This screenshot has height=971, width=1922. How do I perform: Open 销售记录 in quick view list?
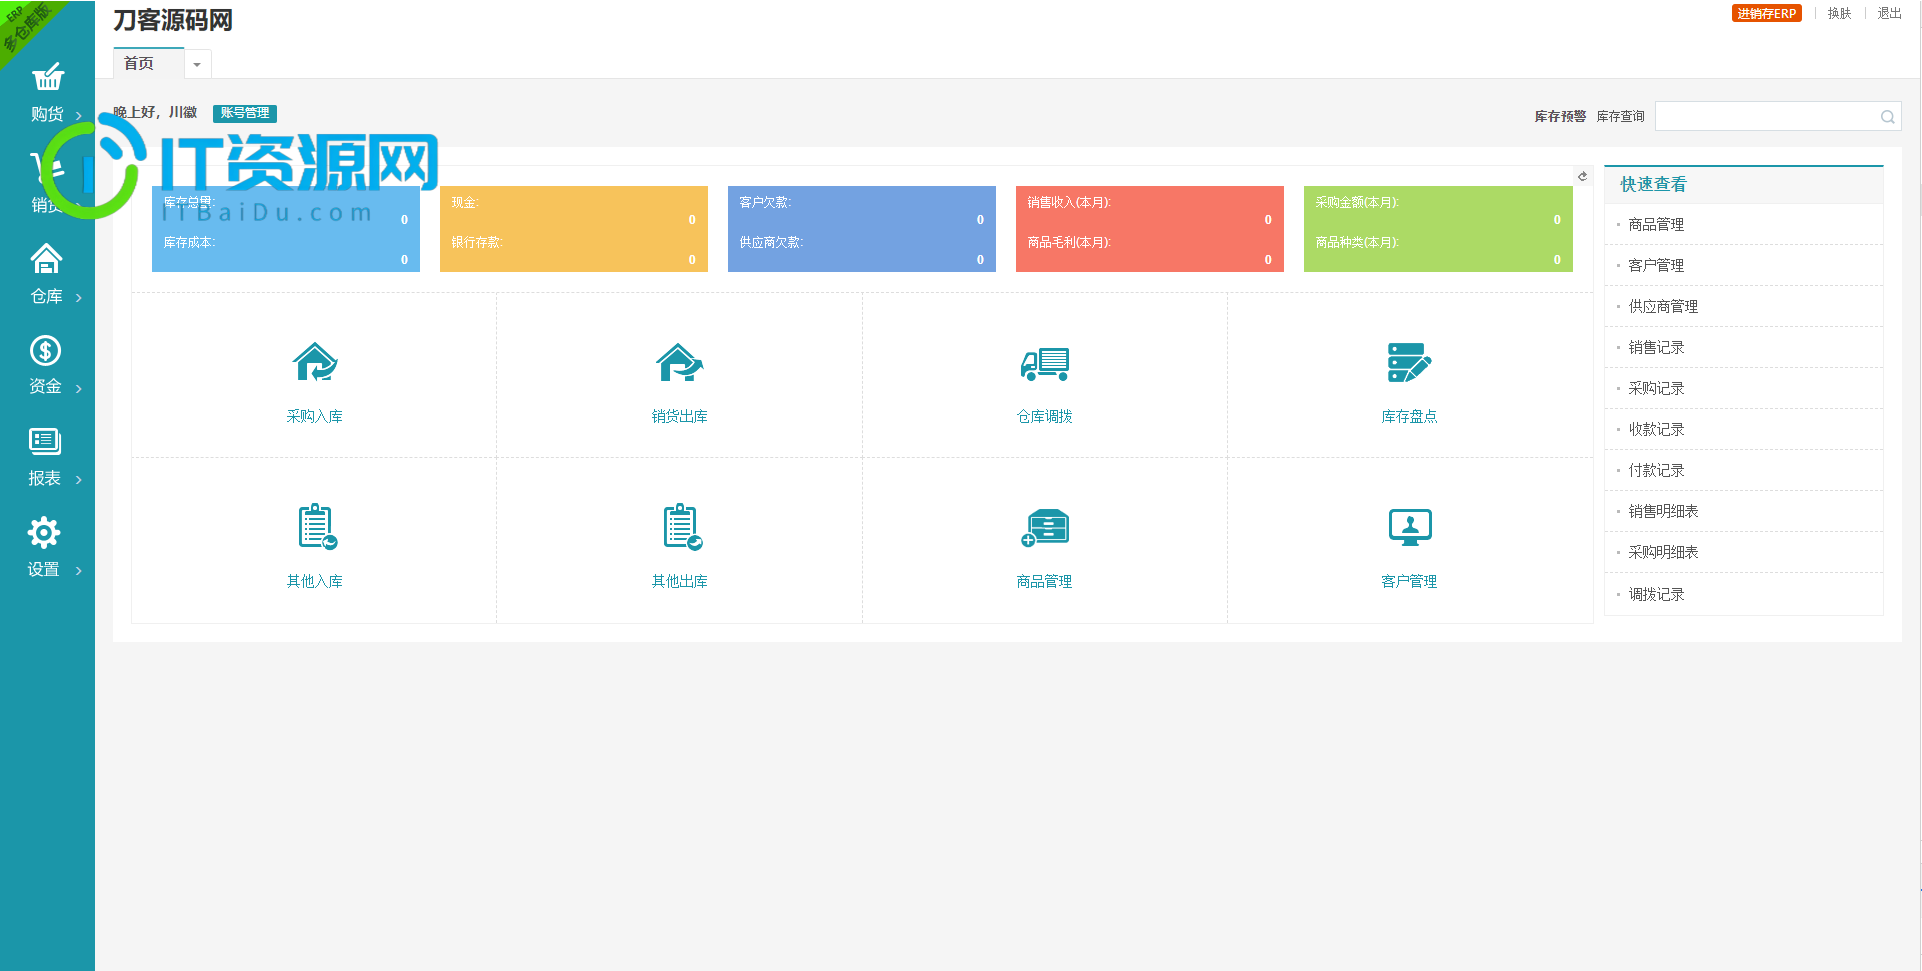point(1656,347)
